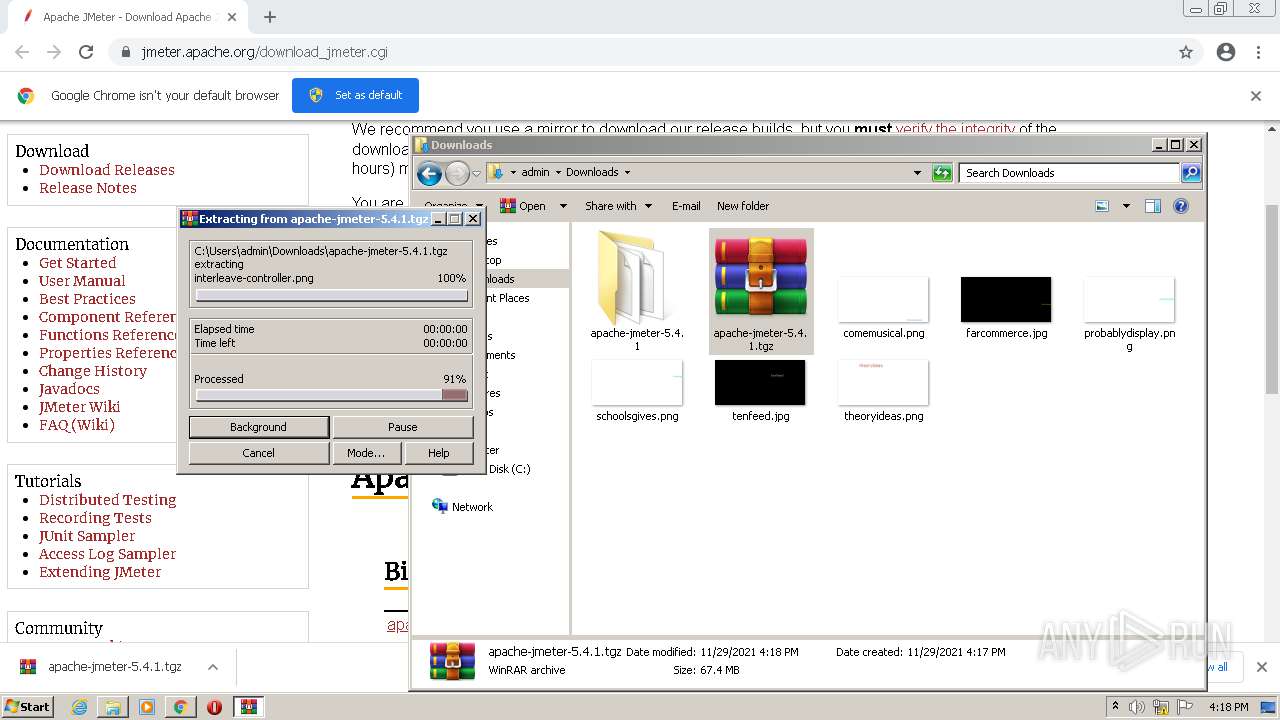
Task: Click the Search Downloads magnifier icon
Action: pos(1191,173)
